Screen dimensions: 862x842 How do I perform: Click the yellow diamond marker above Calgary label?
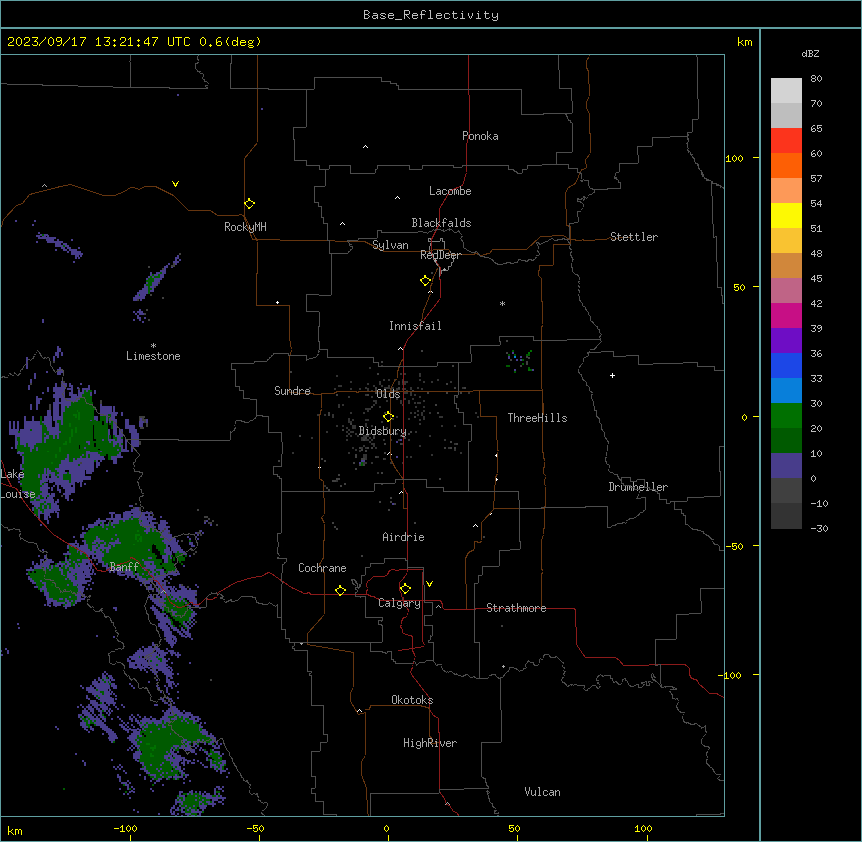(x=405, y=589)
